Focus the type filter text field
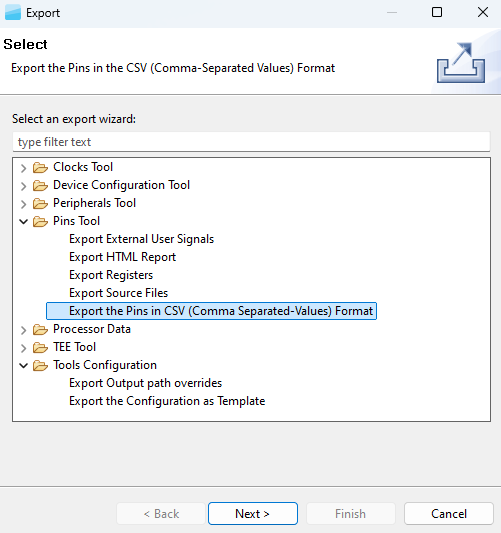This screenshot has width=501, height=533. pyautogui.click(x=251, y=142)
